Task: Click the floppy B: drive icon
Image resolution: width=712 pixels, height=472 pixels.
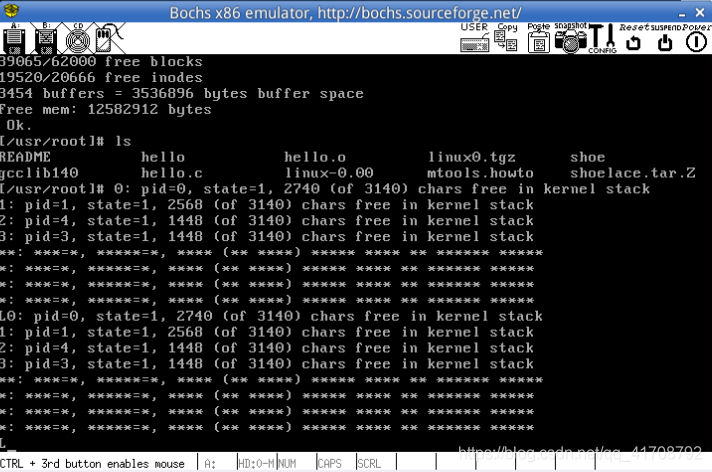Action: 46,38
